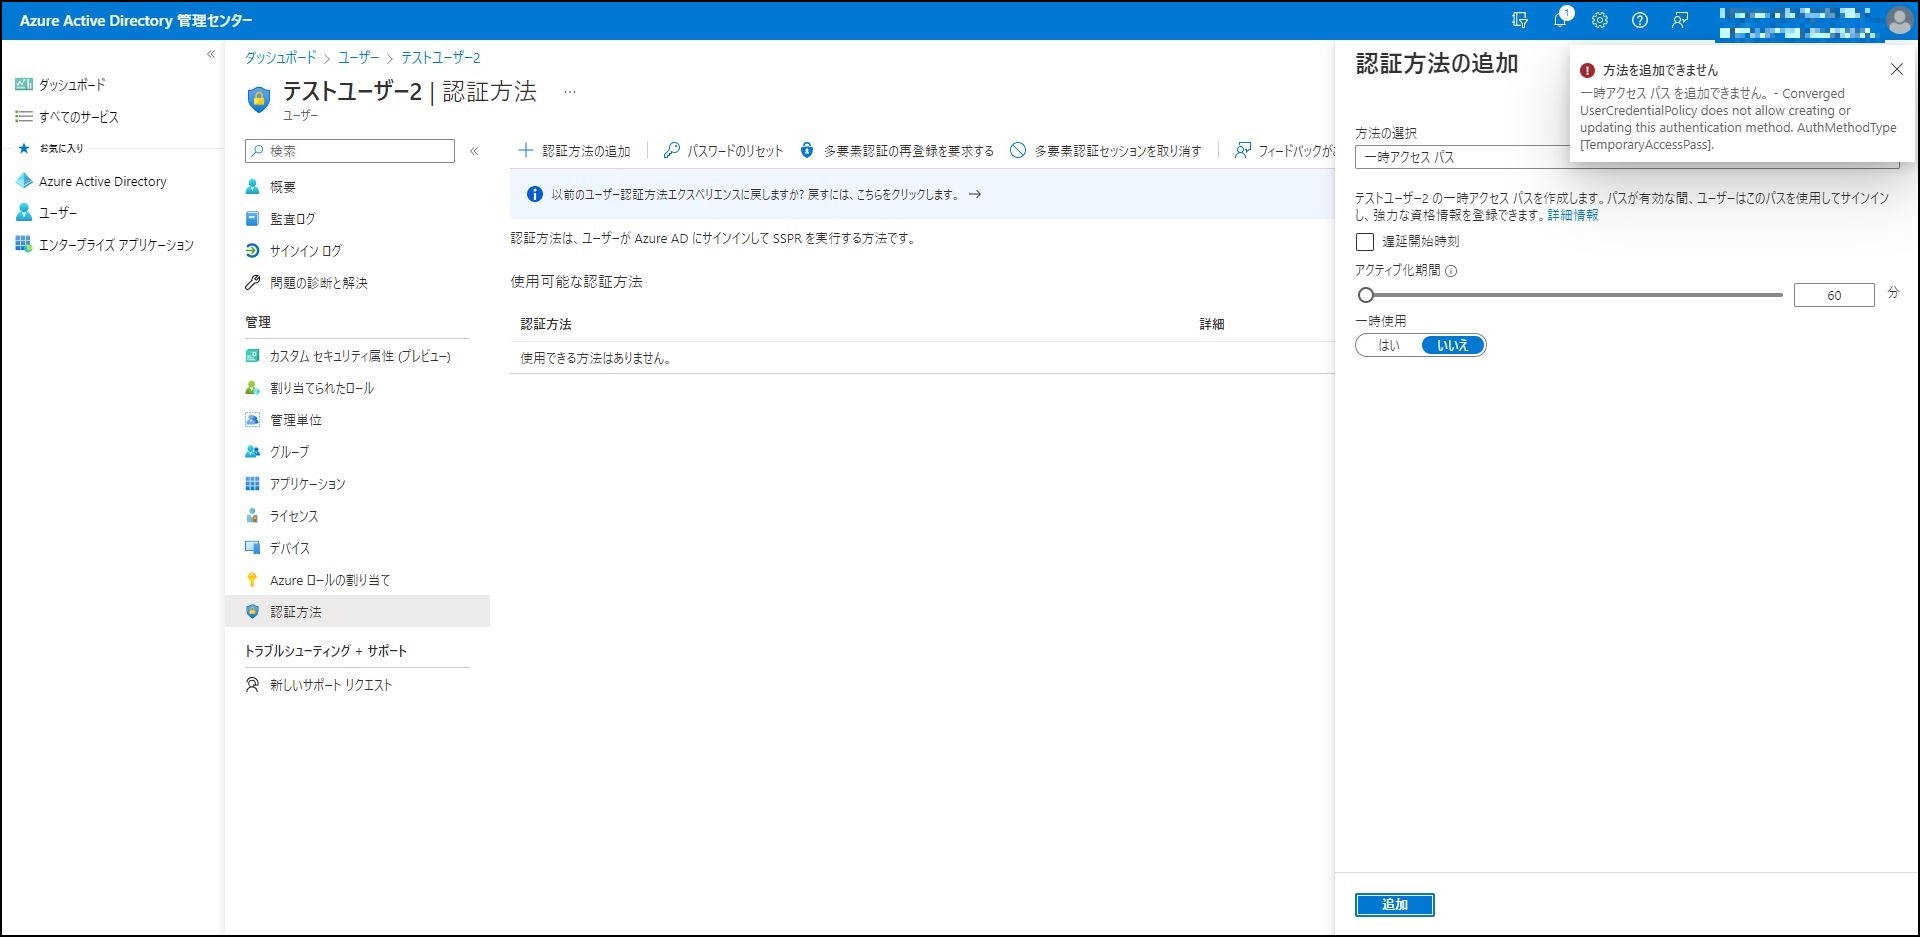Viewport: 1920px width, 937px height.
Task: Dismiss the 方法を追加できません error notification
Action: pos(1897,70)
